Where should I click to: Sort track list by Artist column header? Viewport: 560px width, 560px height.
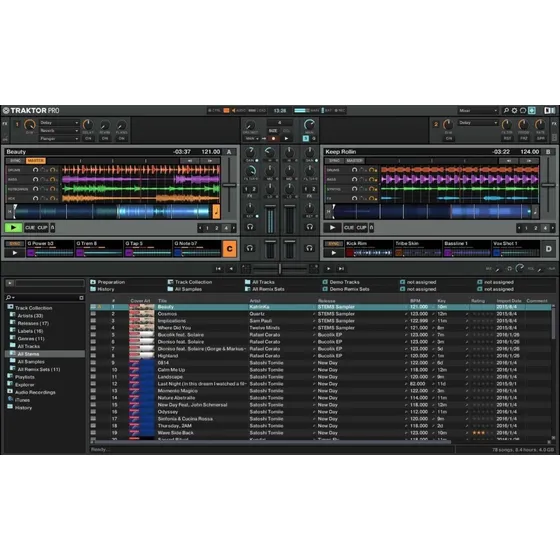click(255, 301)
